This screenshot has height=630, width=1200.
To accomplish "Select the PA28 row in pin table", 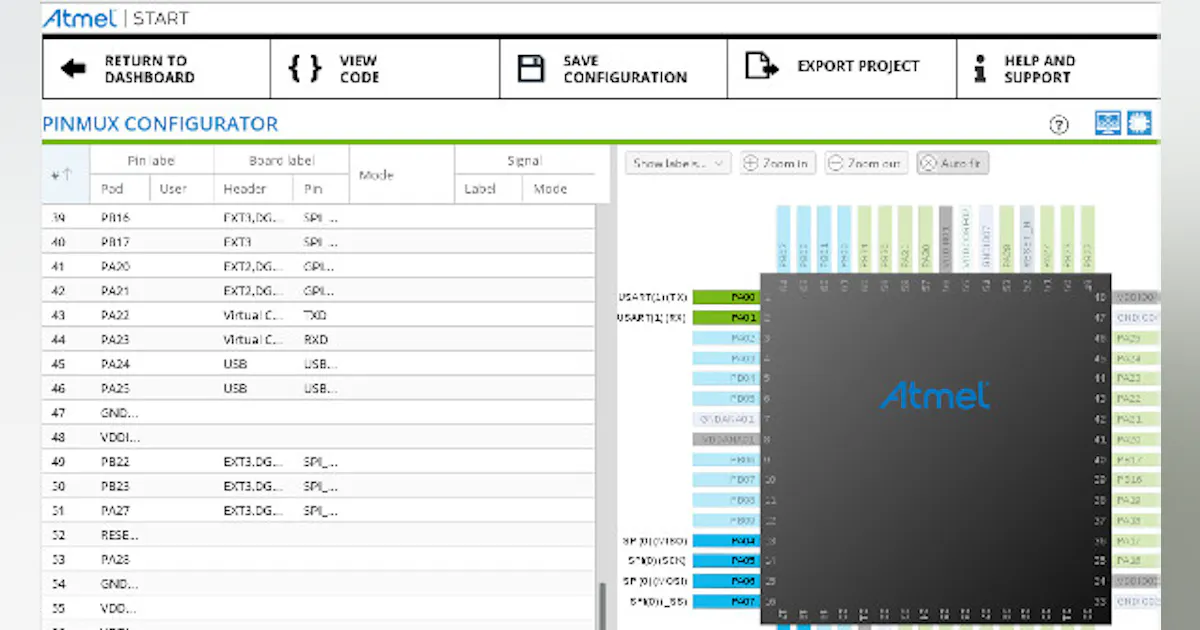I will click(x=320, y=559).
